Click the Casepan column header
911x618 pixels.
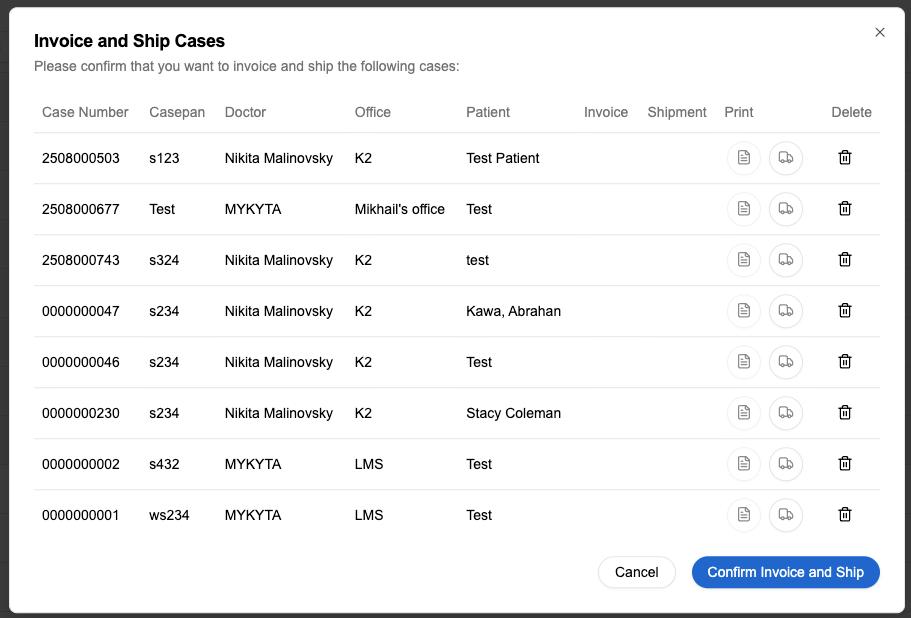click(x=177, y=112)
